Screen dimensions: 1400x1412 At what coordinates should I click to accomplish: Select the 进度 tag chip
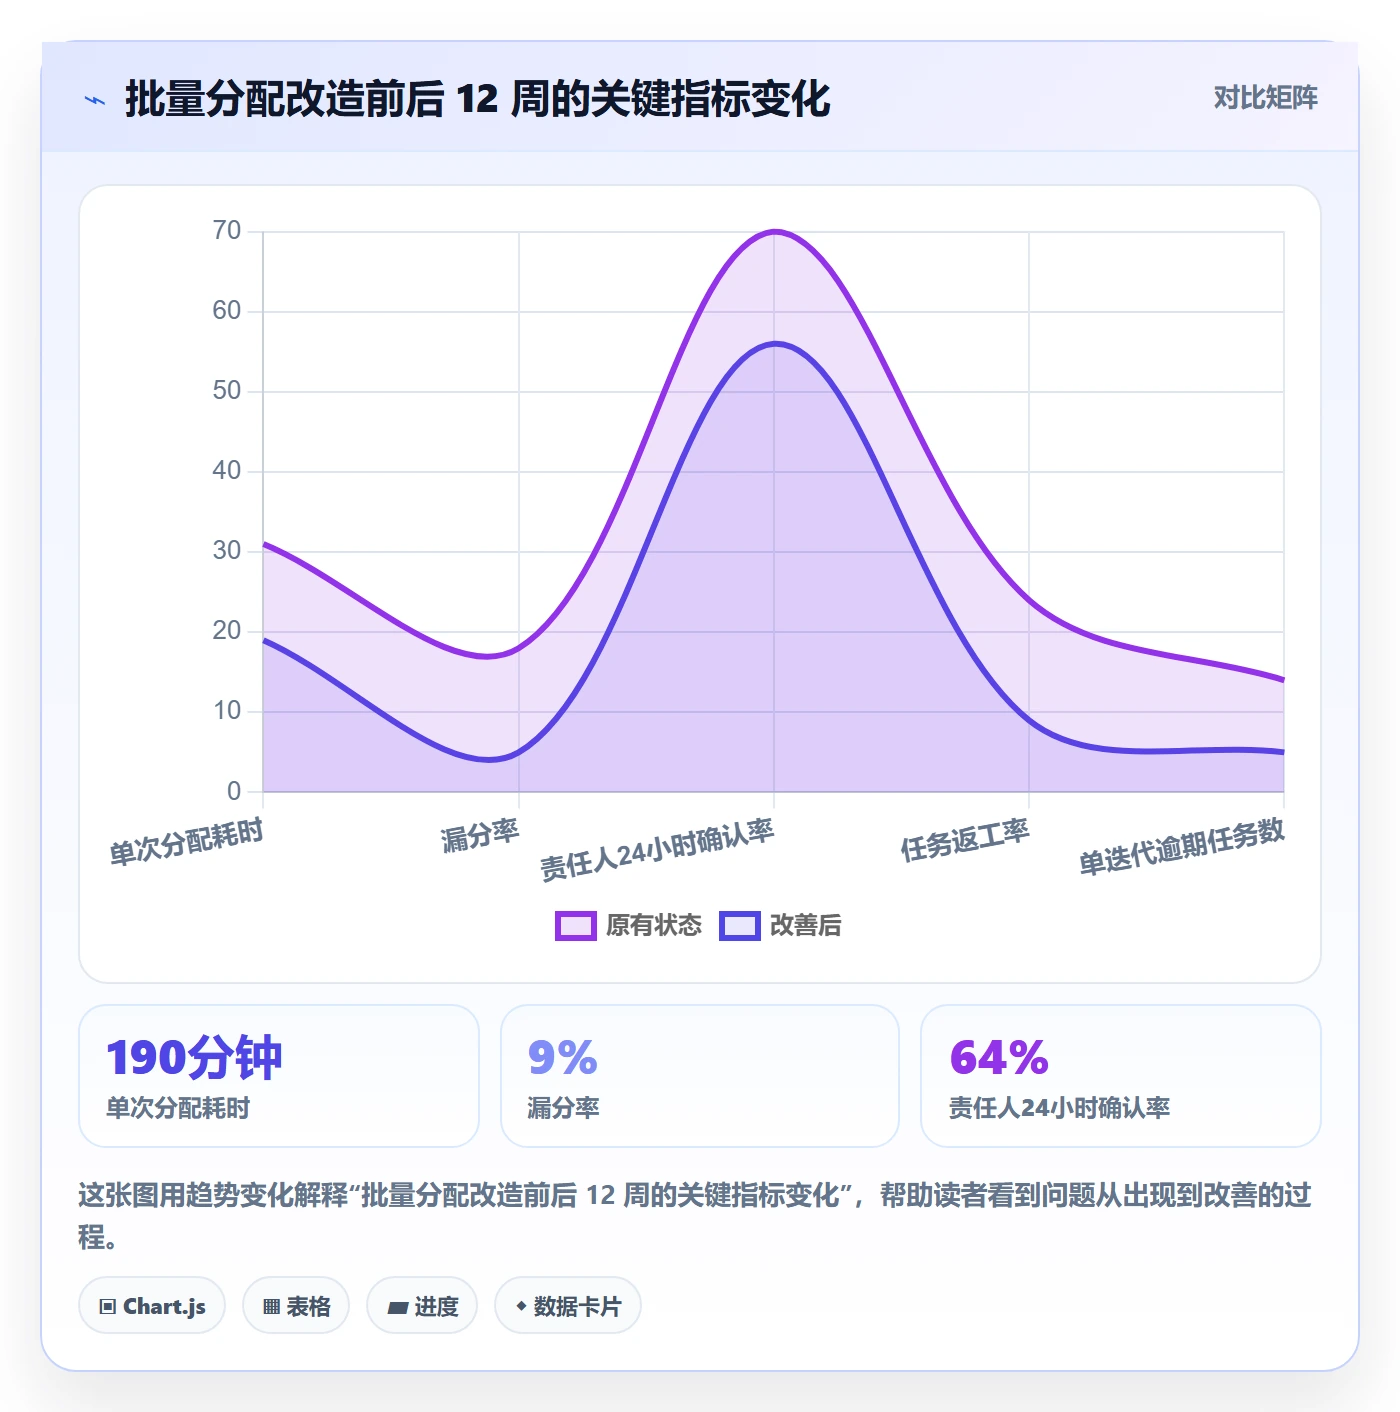422,1306
